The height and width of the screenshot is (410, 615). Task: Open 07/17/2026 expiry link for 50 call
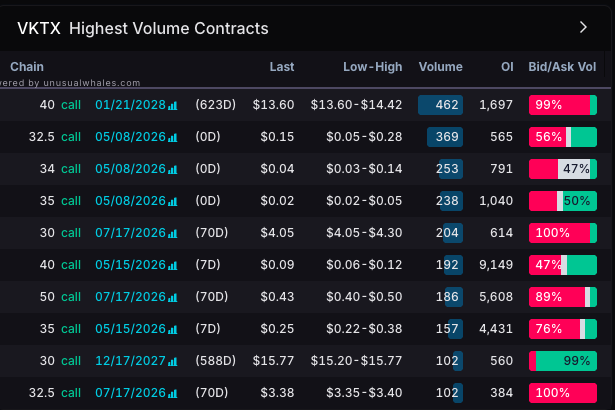point(130,297)
